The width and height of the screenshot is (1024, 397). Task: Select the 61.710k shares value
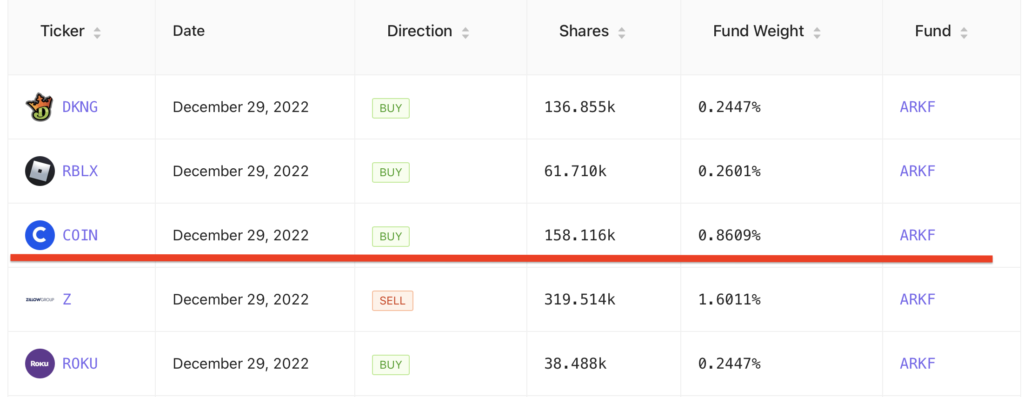pyautogui.click(x=575, y=172)
